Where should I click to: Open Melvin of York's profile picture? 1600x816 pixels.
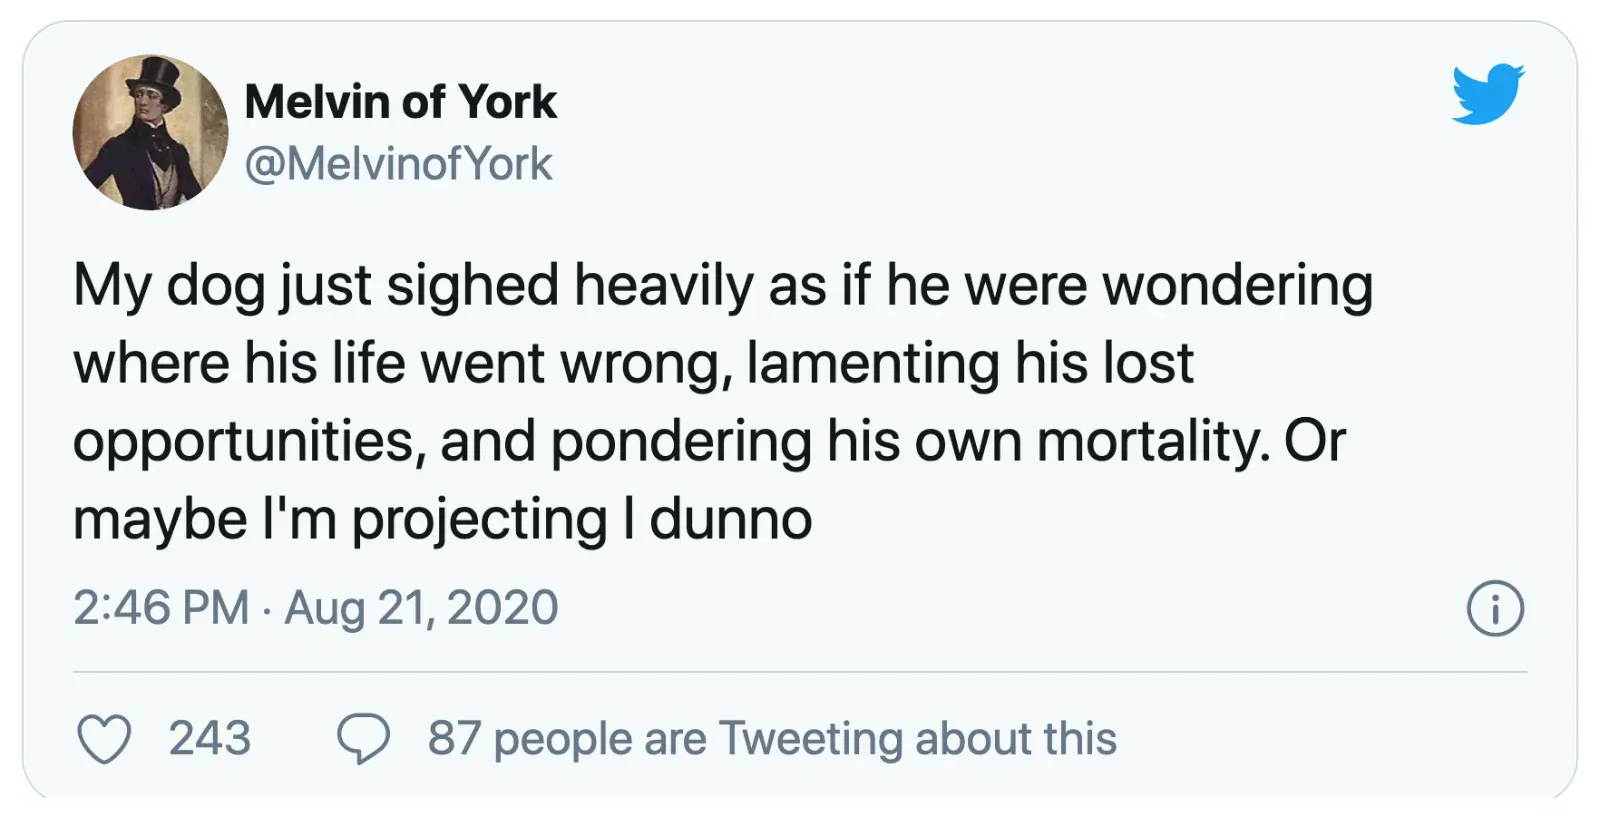[150, 132]
